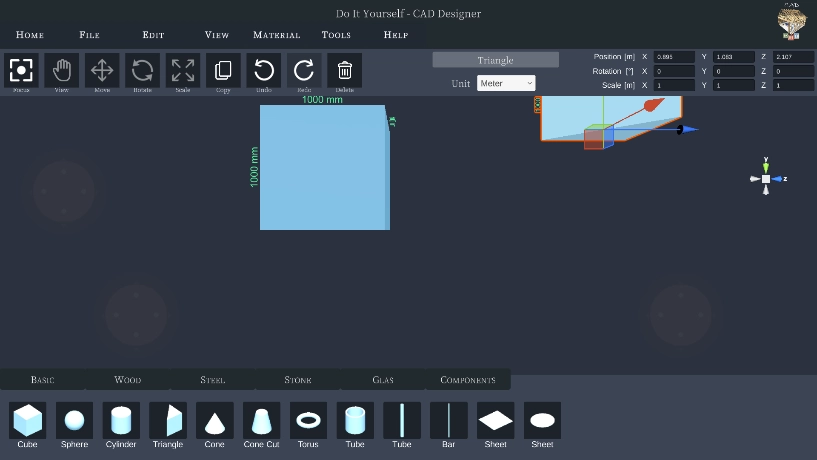The width and height of the screenshot is (817, 460).
Task: Switch to the Wood tab
Action: pyautogui.click(x=128, y=380)
